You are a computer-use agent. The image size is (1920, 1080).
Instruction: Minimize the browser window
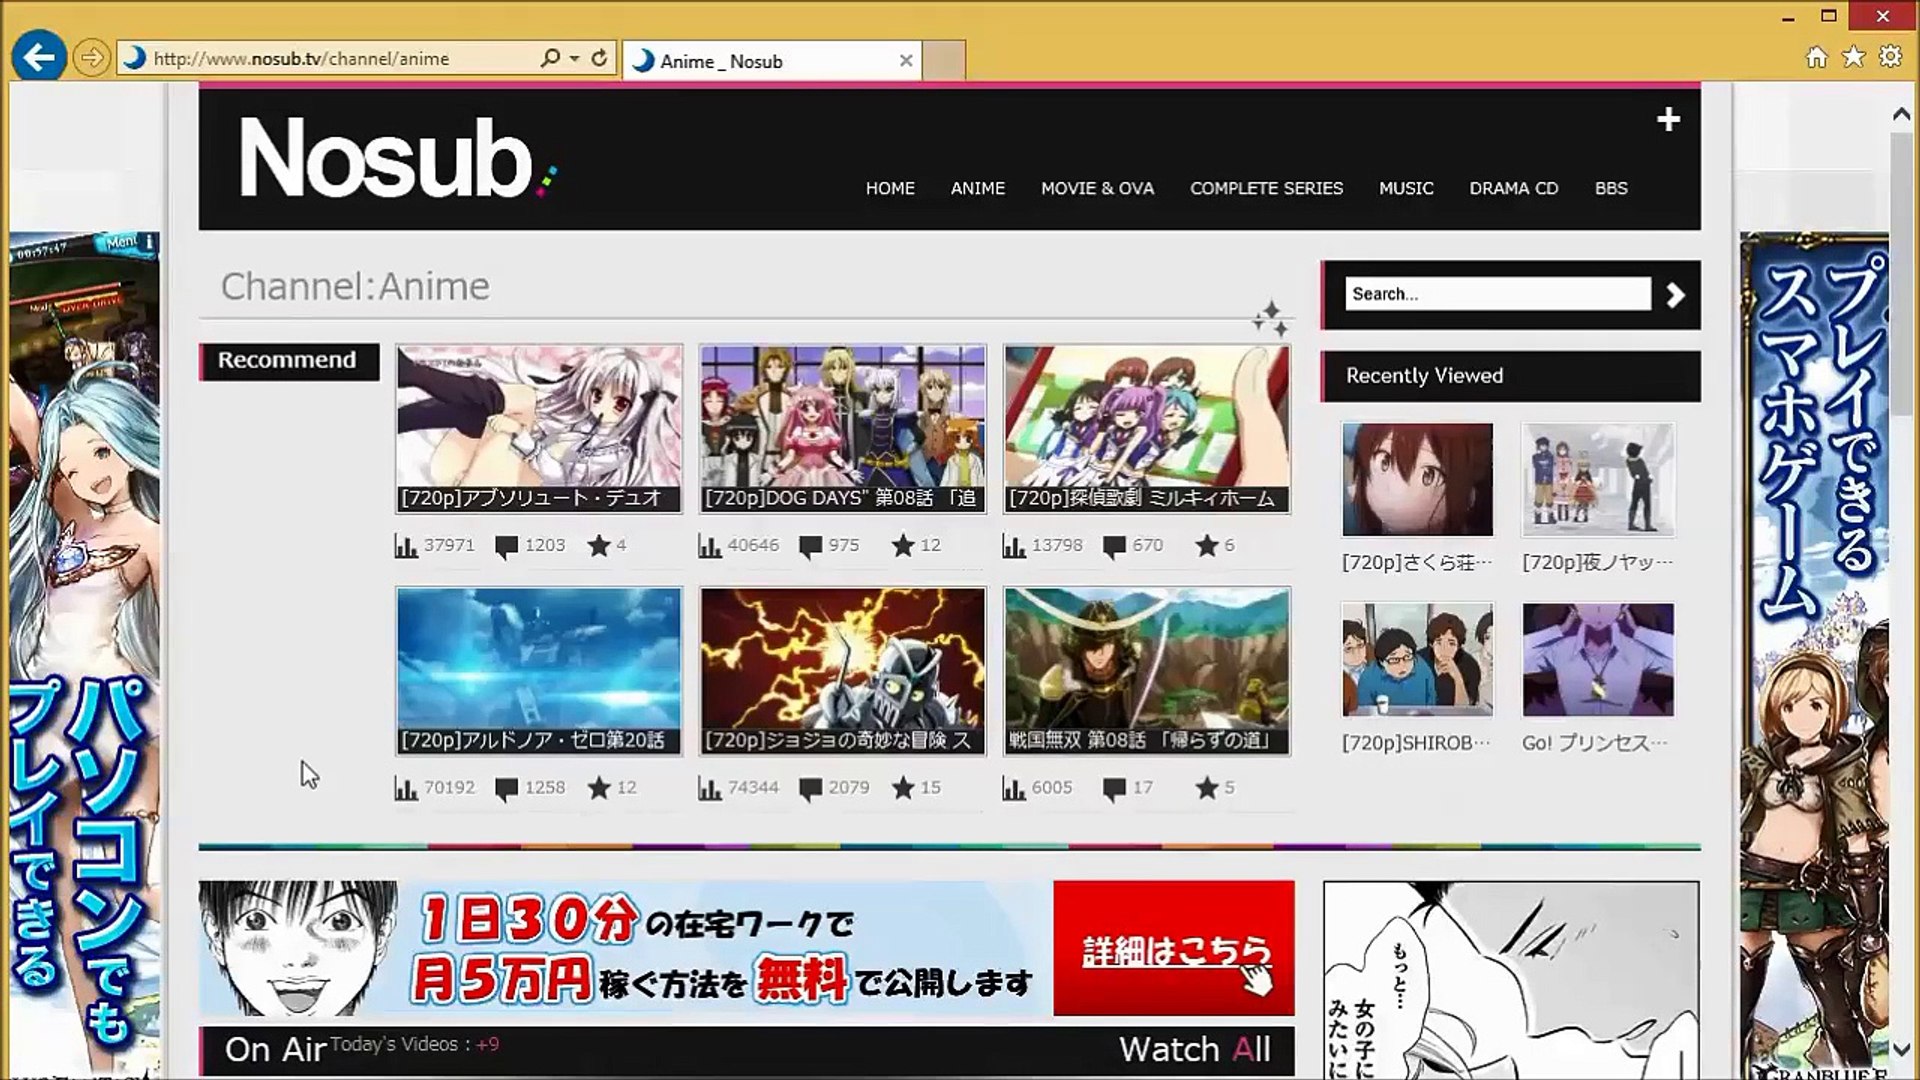(1790, 17)
